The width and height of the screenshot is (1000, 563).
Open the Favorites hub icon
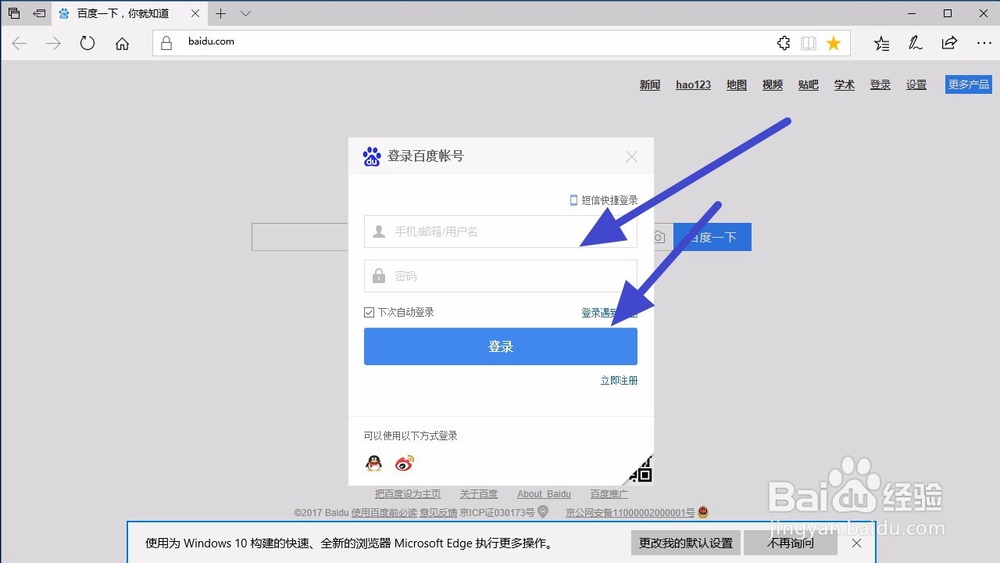click(881, 43)
